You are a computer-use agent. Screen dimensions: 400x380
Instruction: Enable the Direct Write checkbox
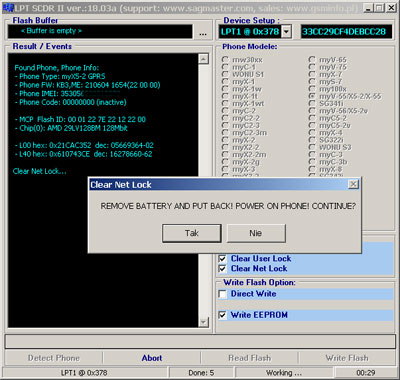pos(222,294)
